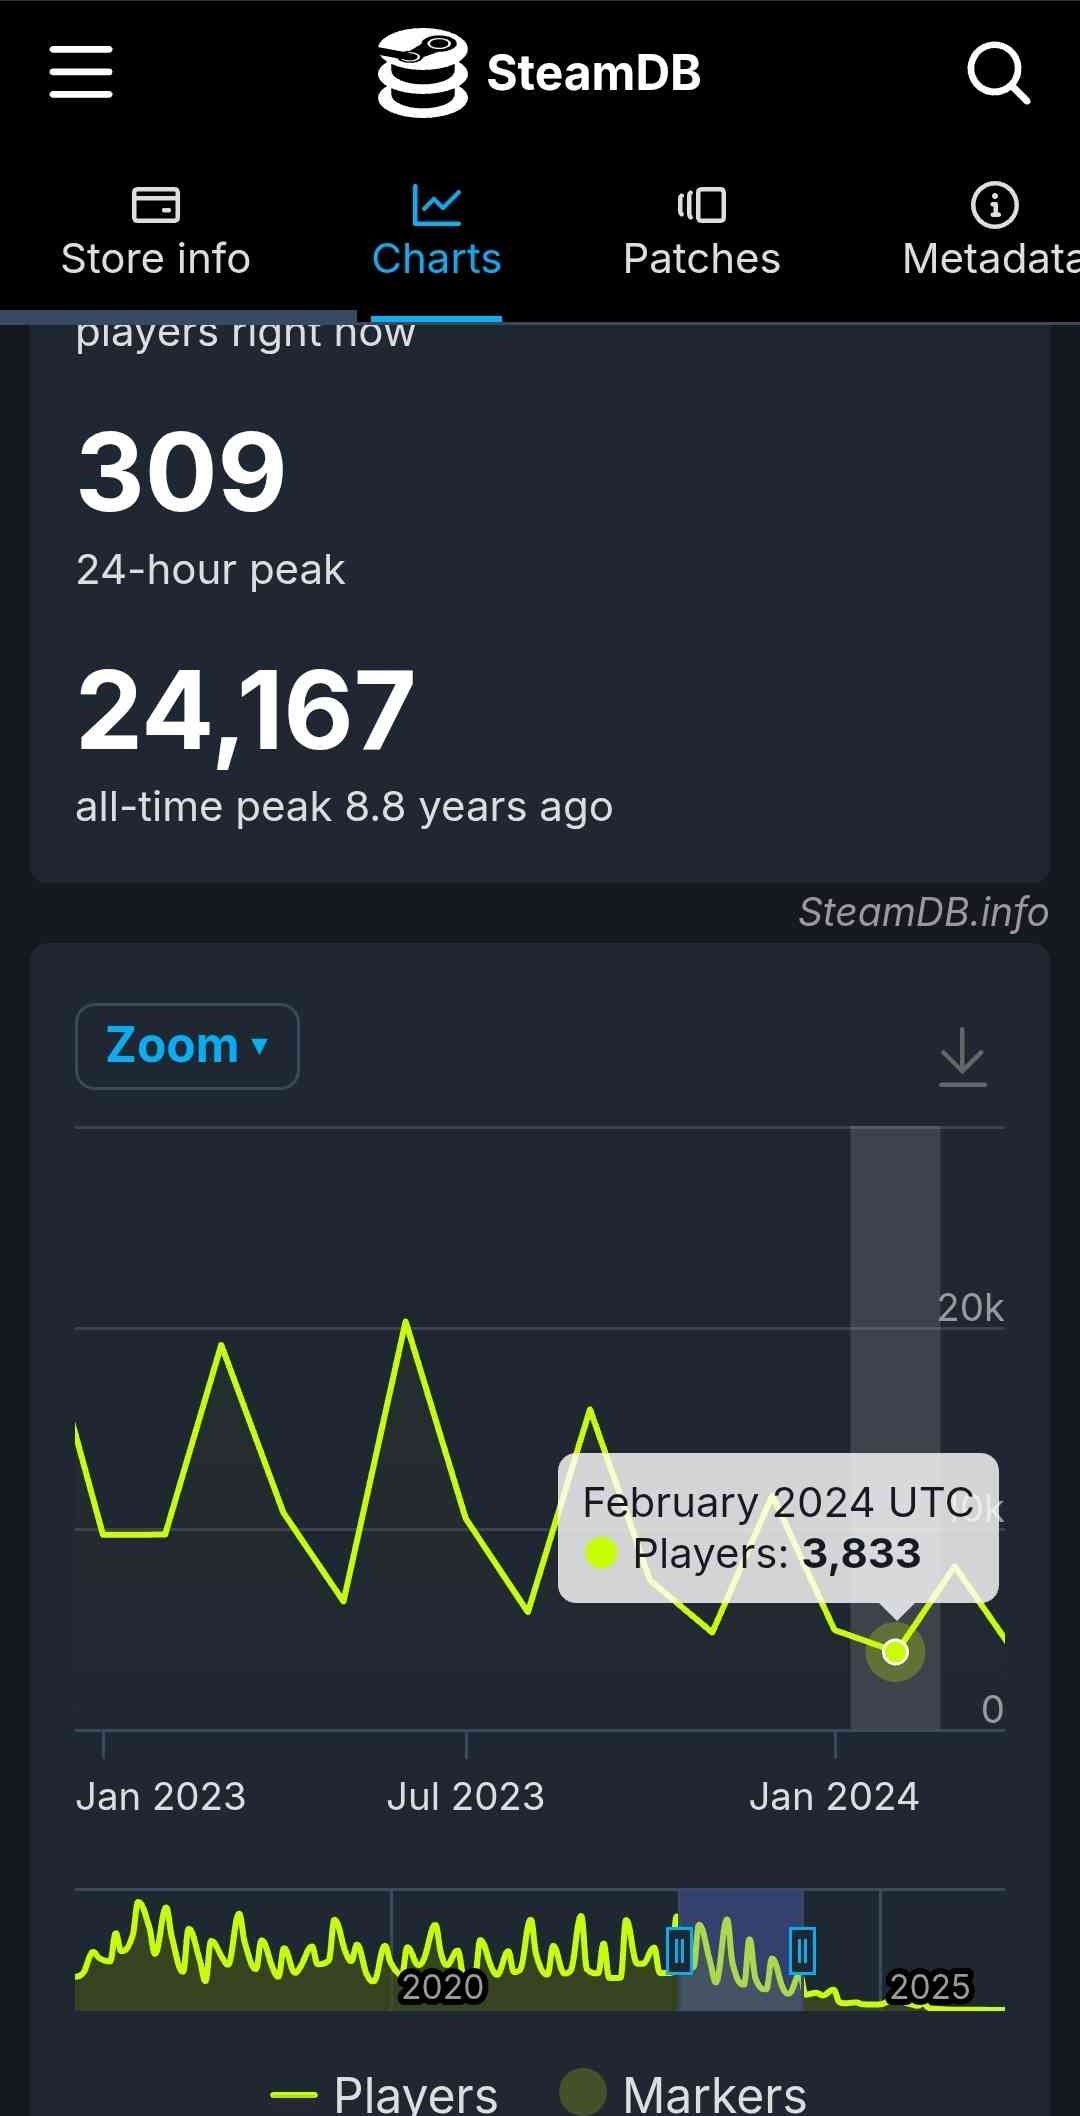Tap the Patches icon
The image size is (1080, 2116).
click(702, 205)
